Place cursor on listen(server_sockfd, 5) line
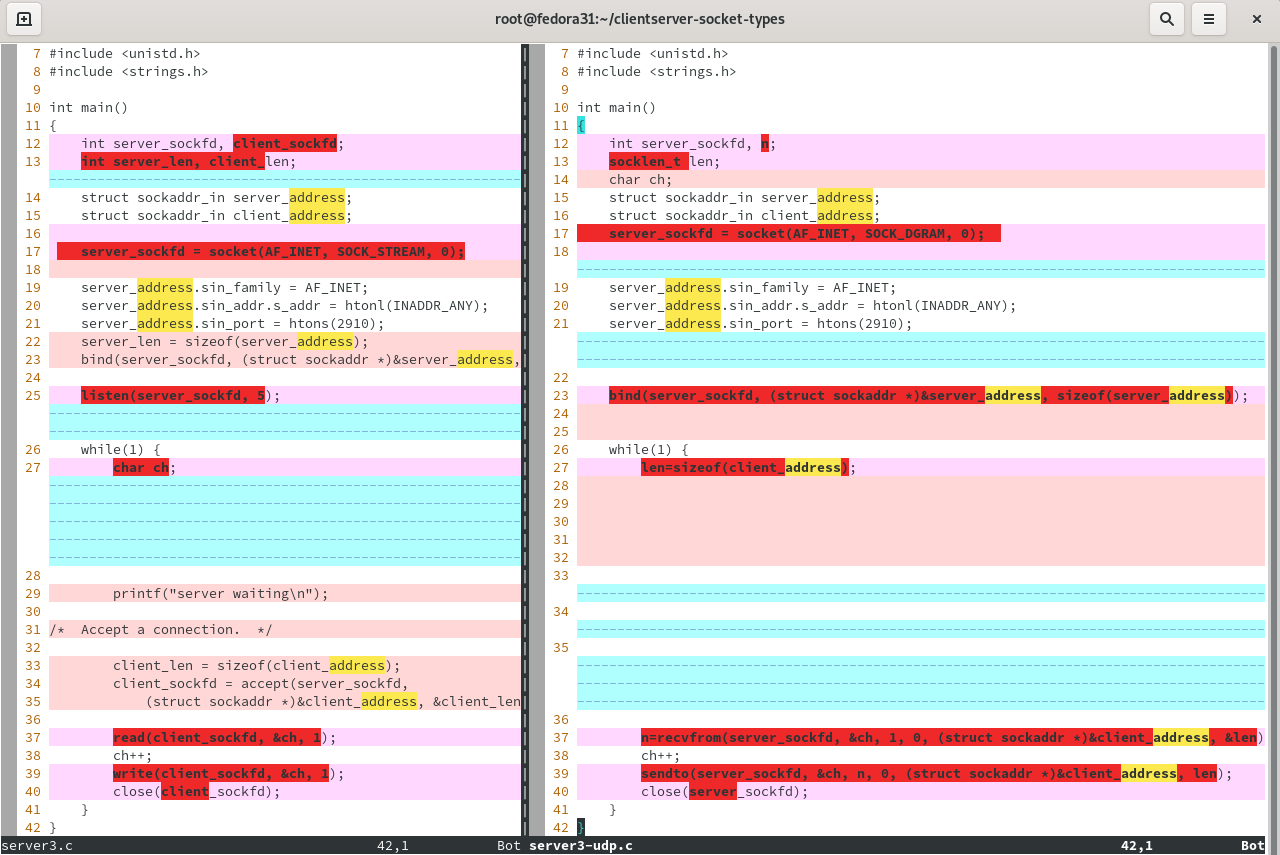The image size is (1280, 855). (172, 396)
